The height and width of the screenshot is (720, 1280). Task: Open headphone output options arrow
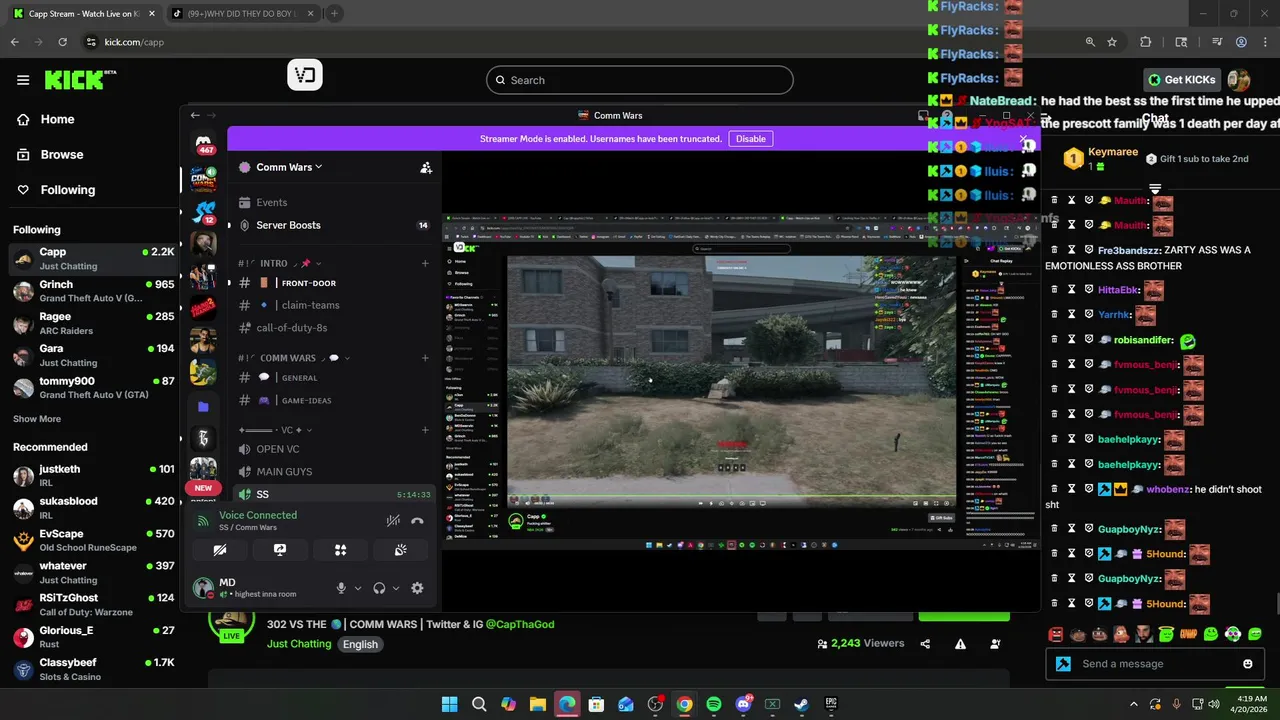[396, 588]
